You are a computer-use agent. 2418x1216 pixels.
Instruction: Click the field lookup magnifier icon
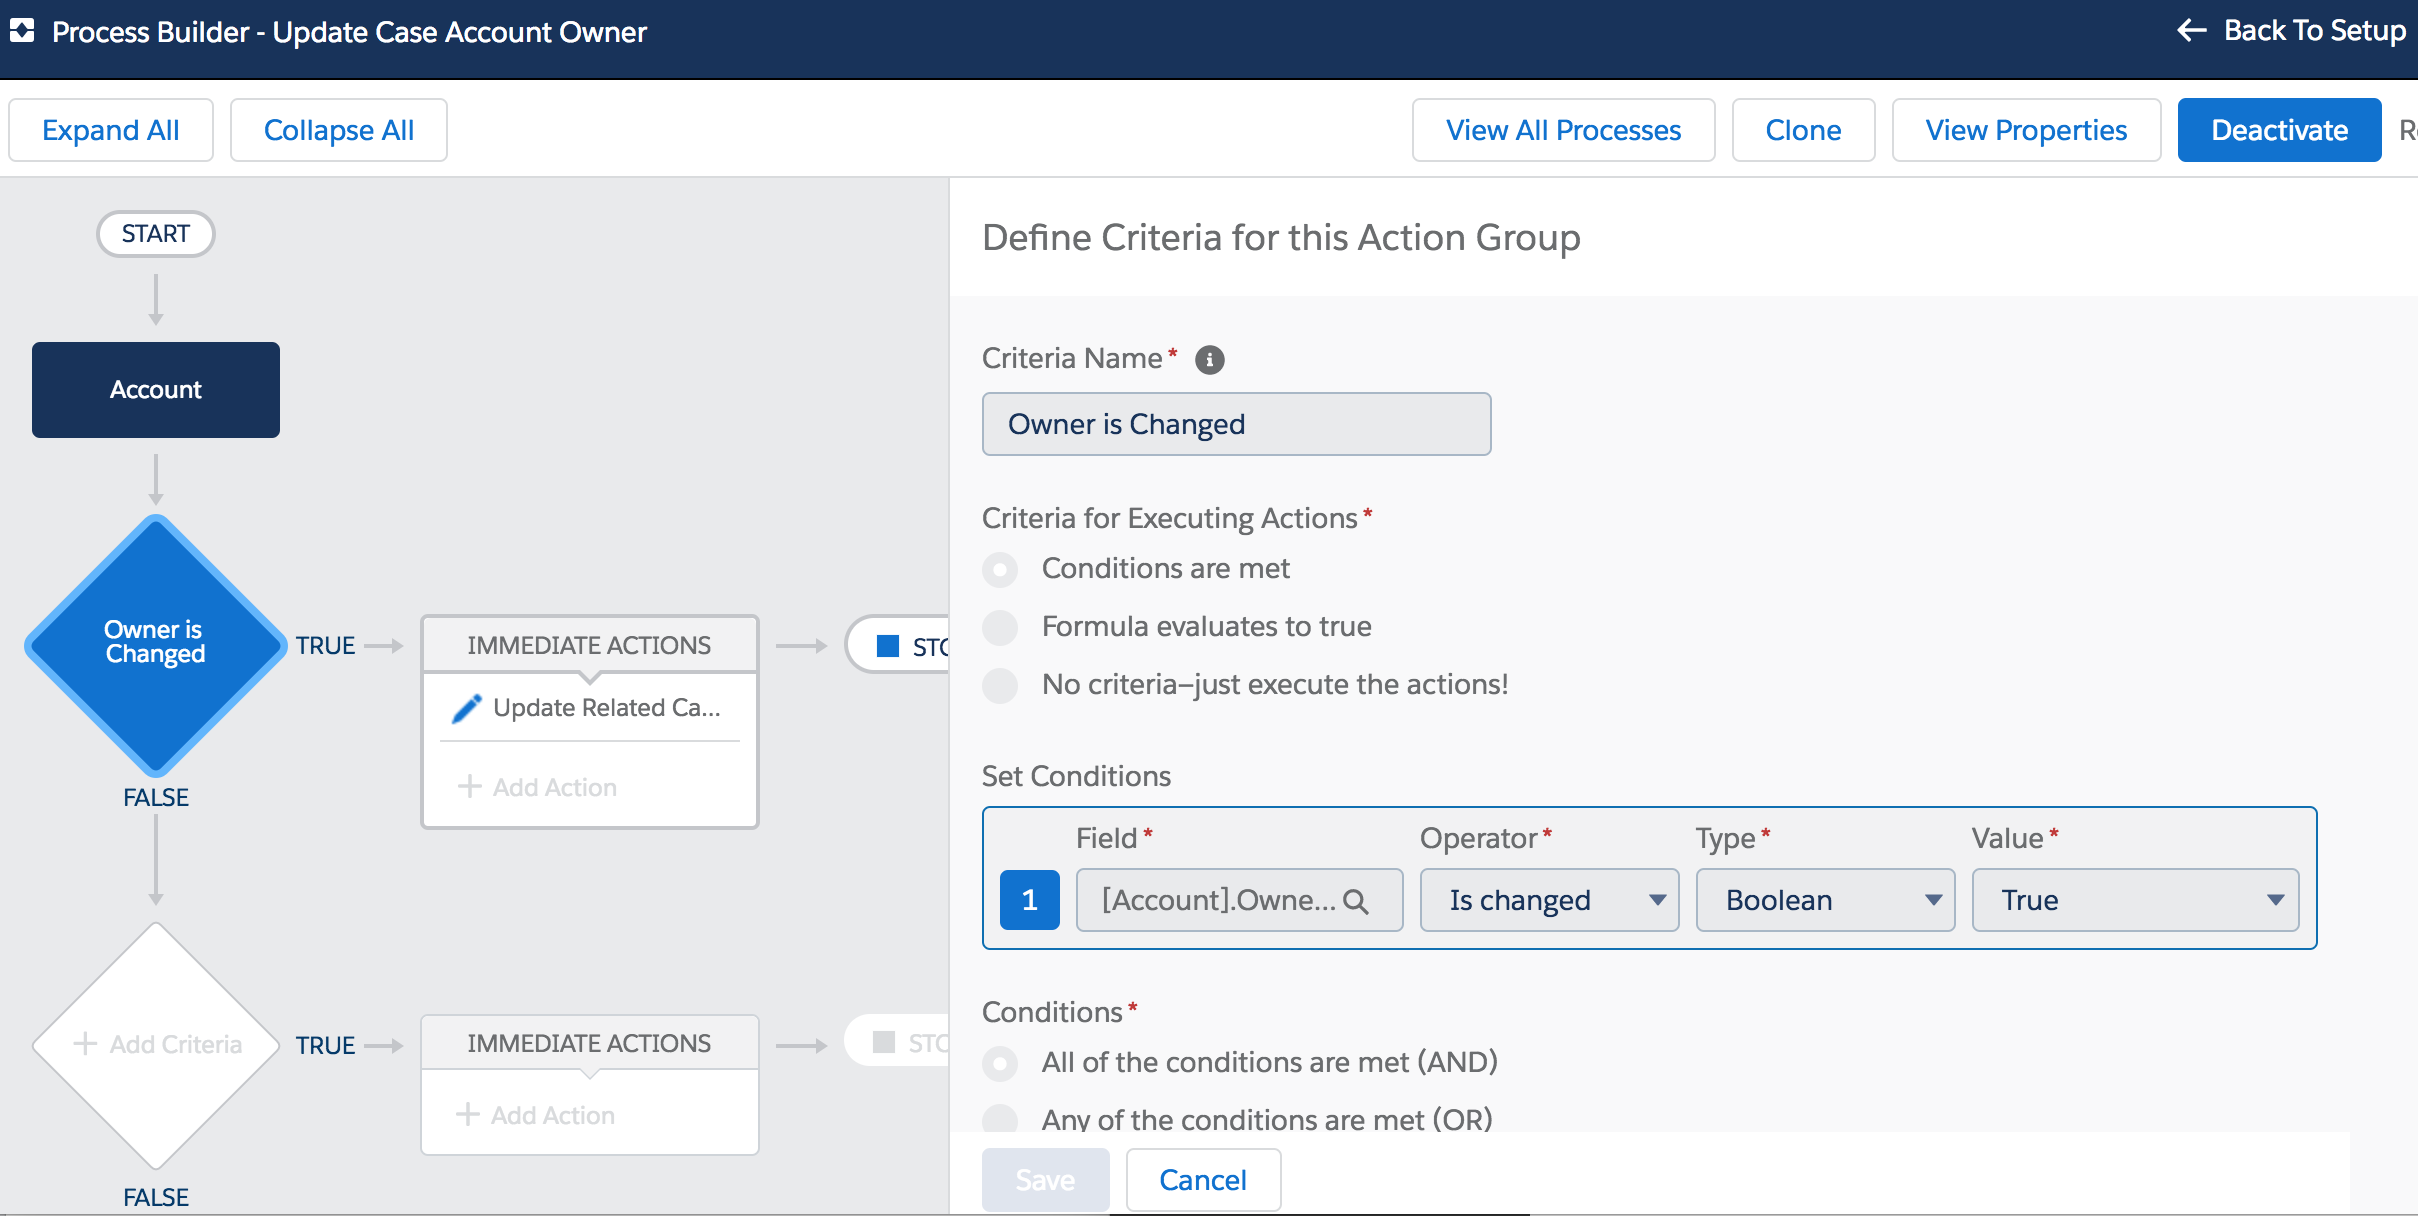coord(1356,901)
